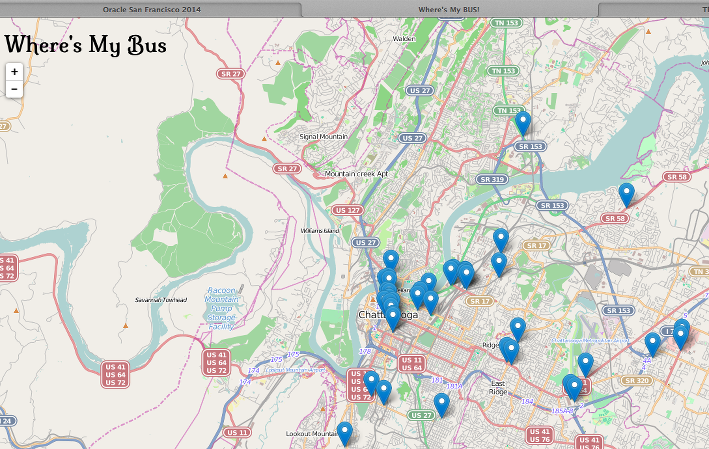This screenshot has height=449, width=709.
Task: Click the bus marker above SR 58
Action: tap(626, 195)
